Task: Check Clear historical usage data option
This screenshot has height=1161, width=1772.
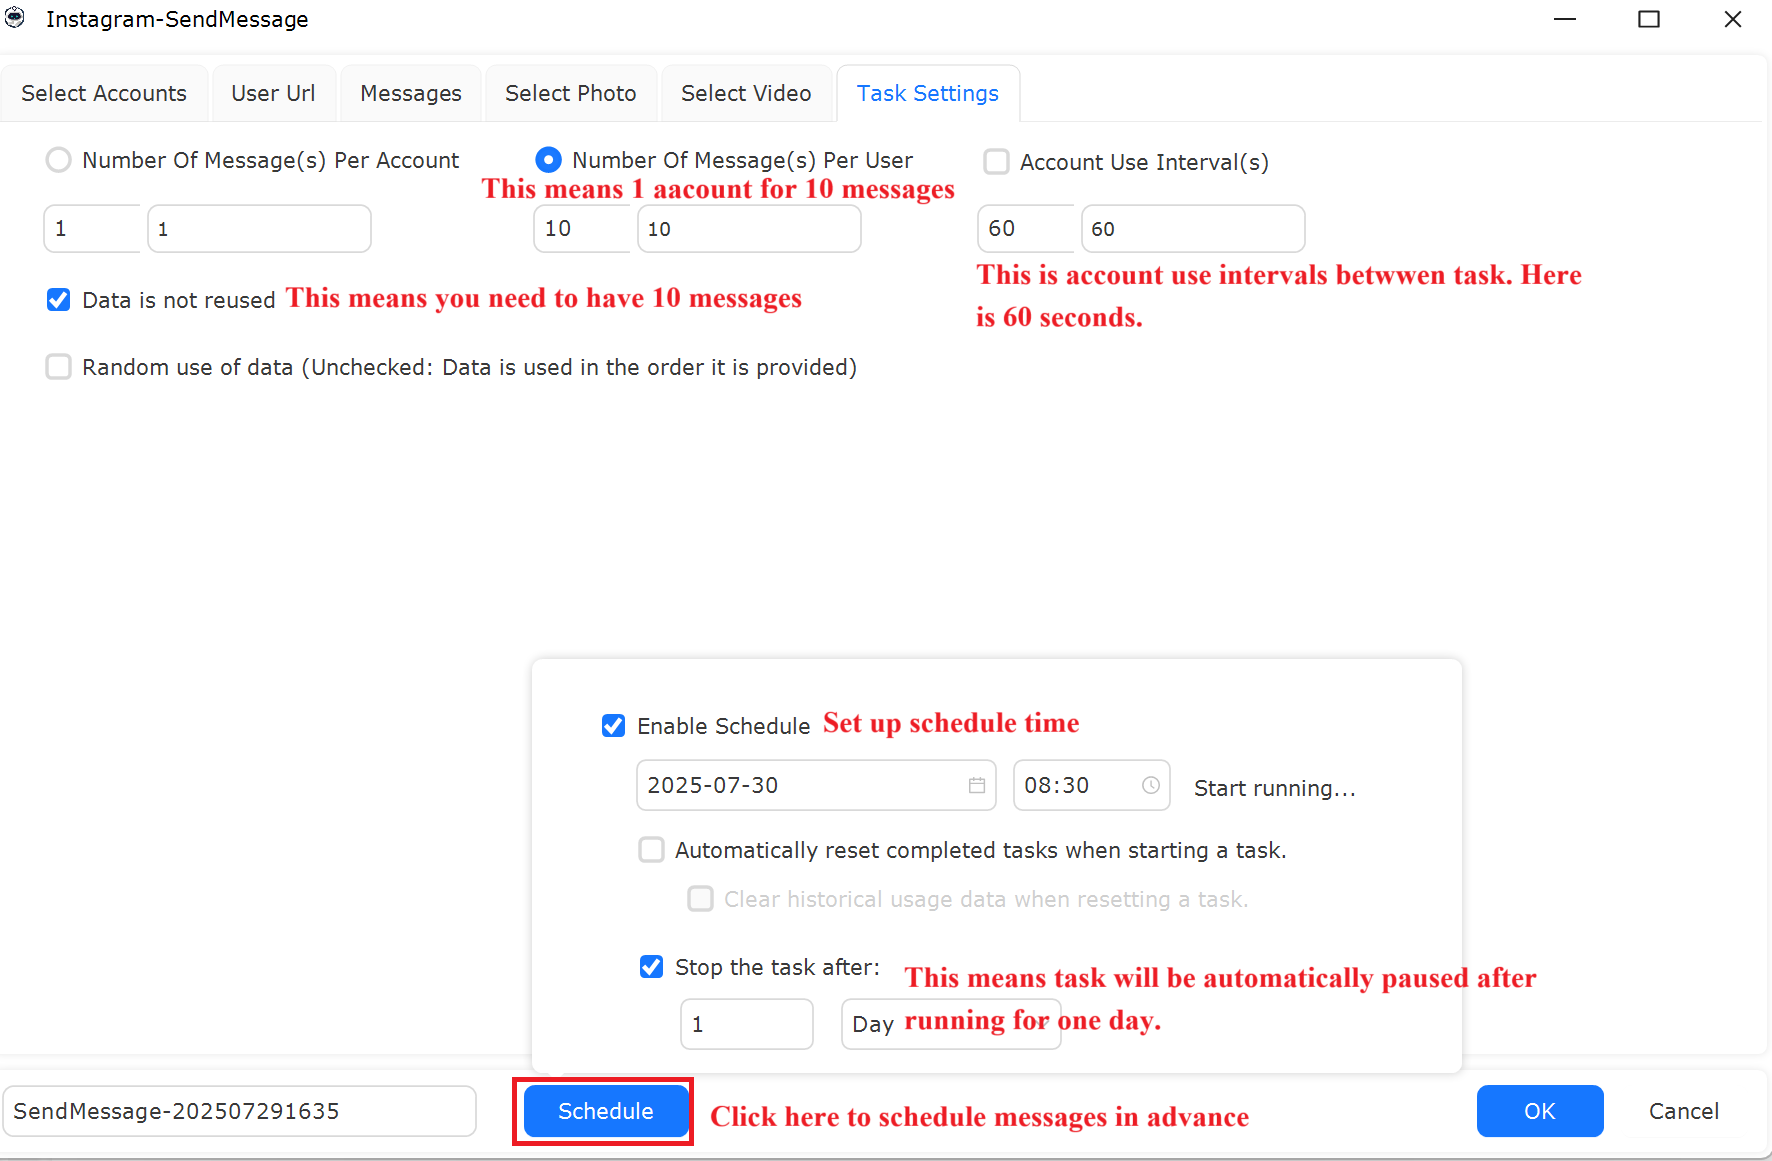Action: (x=700, y=899)
